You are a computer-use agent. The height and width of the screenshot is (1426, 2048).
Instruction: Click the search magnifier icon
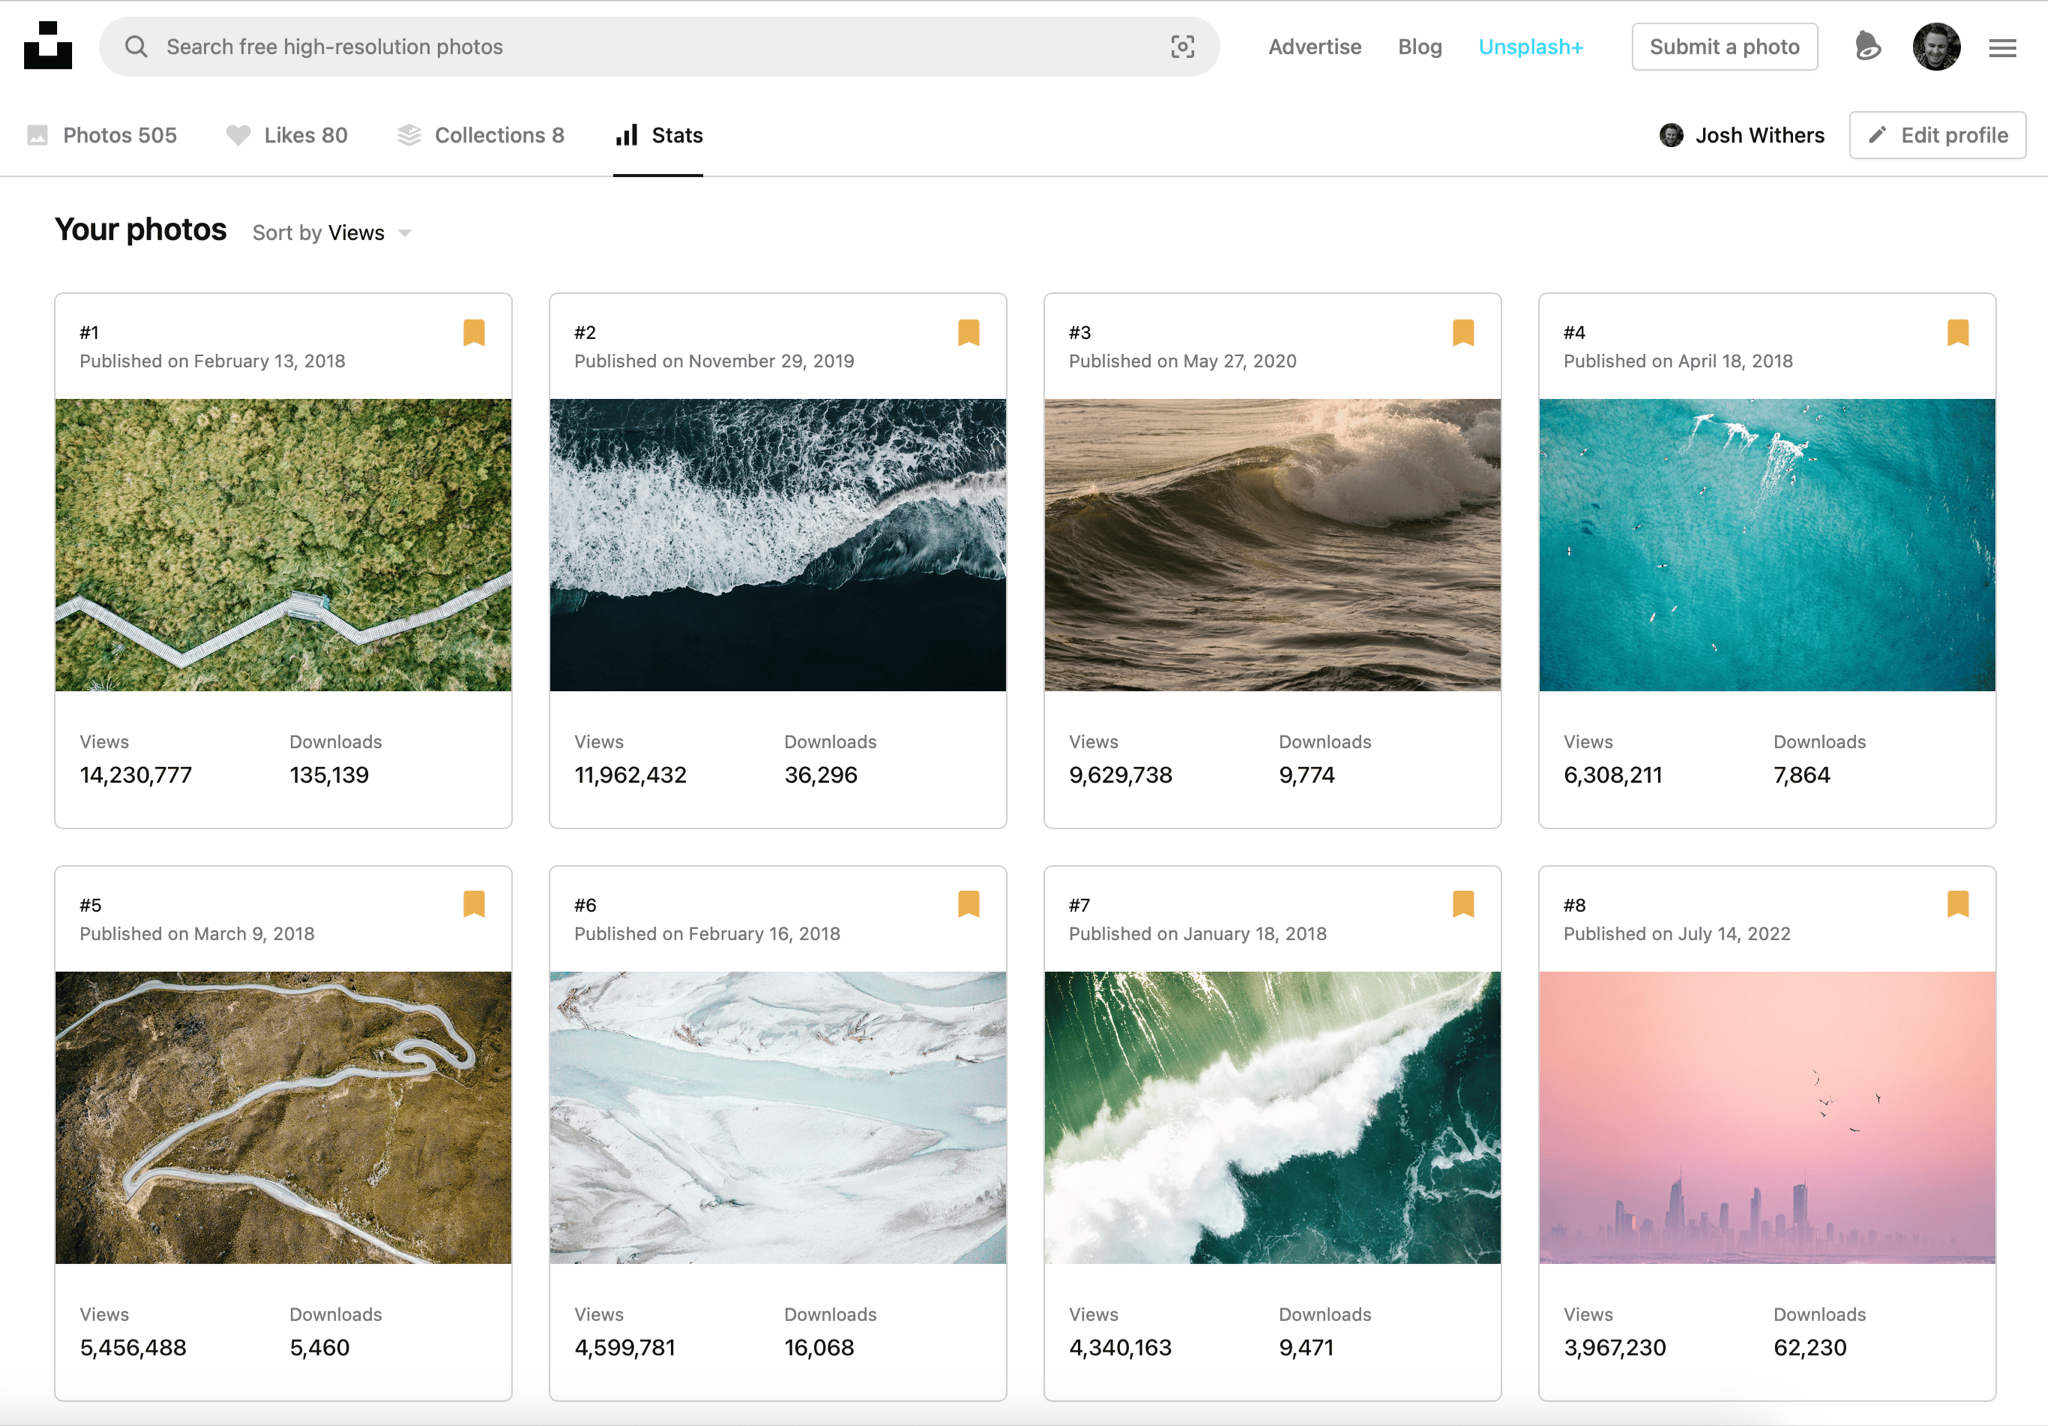[137, 47]
